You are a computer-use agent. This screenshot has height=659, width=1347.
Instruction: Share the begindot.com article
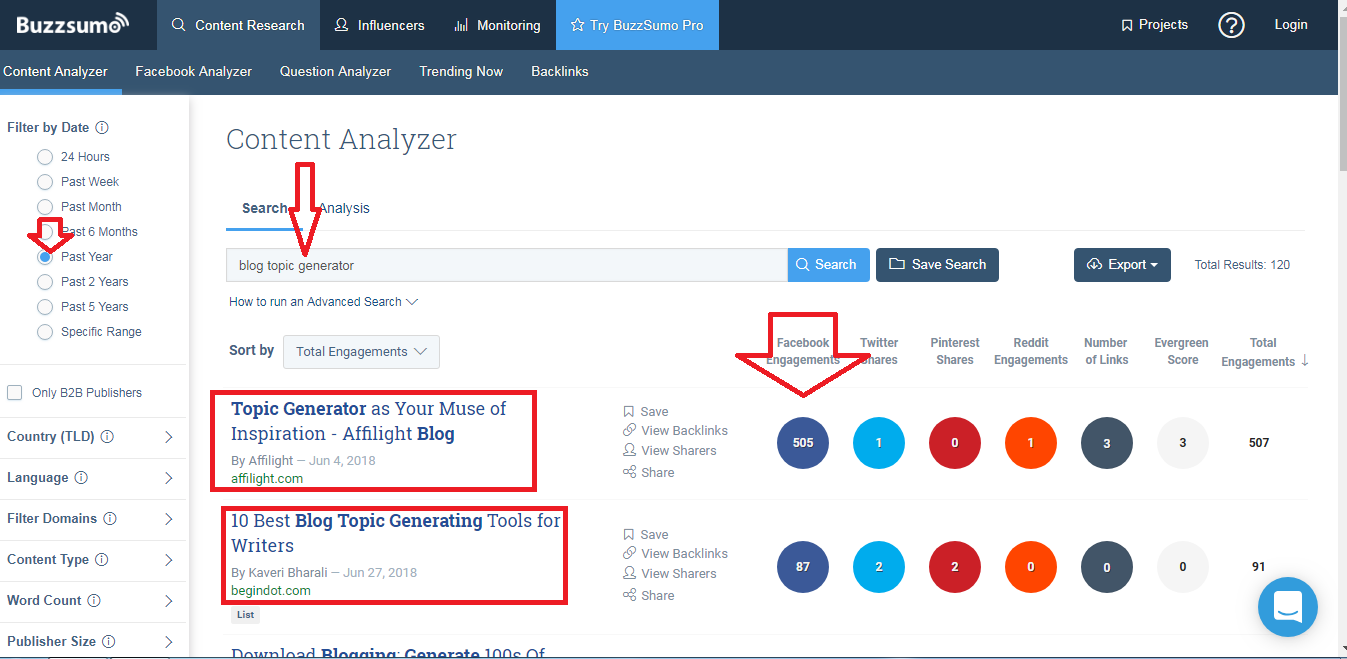tap(648, 595)
